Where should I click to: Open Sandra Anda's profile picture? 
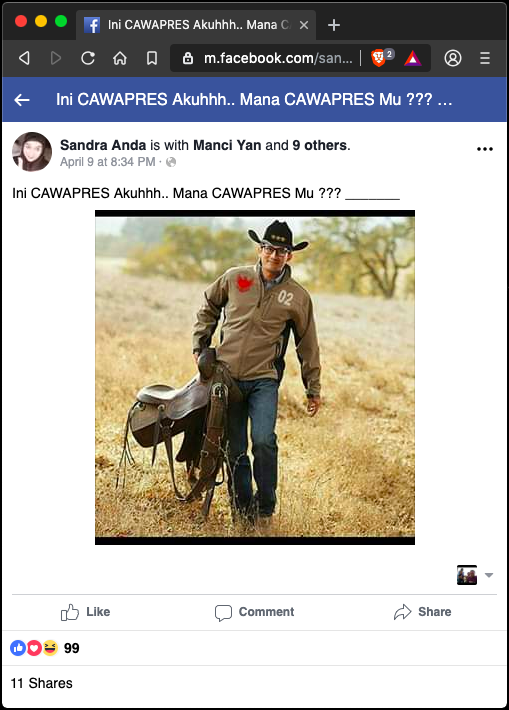tap(32, 152)
